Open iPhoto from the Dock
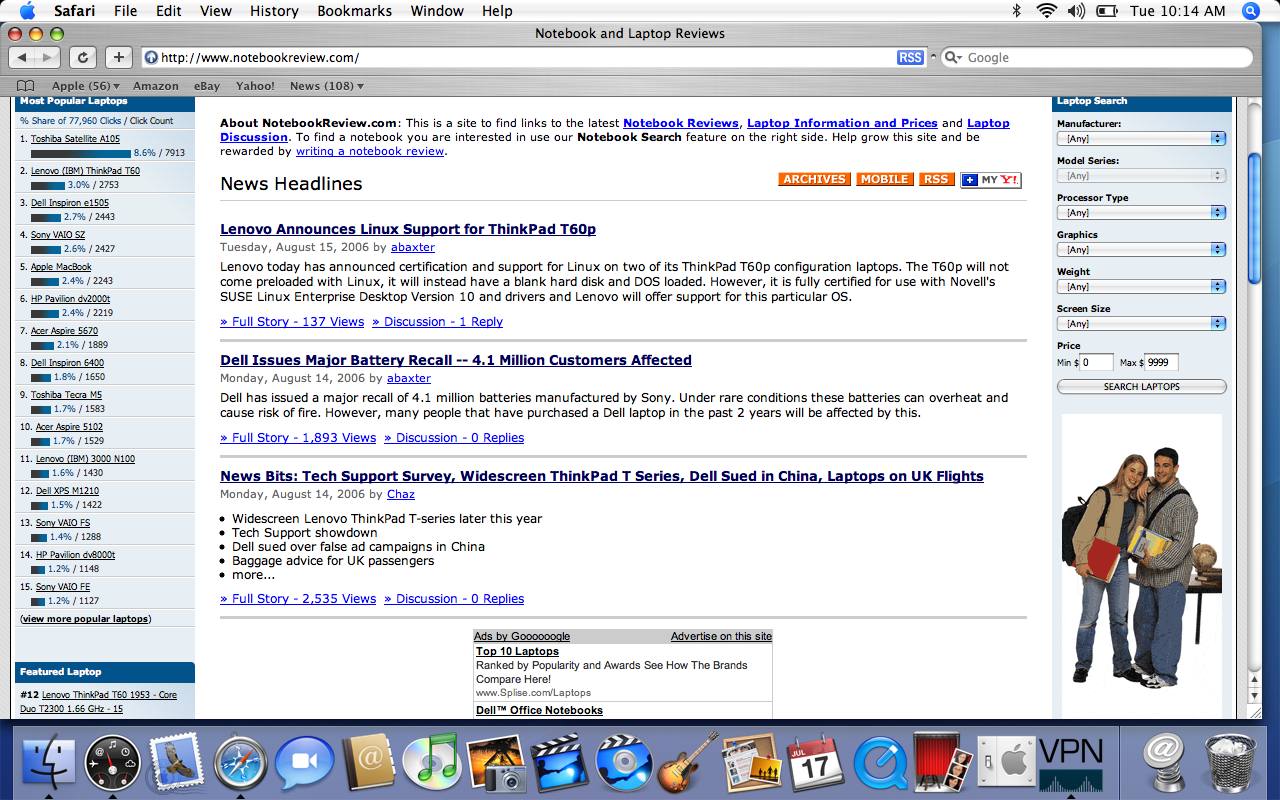This screenshot has width=1280, height=800. click(496, 764)
